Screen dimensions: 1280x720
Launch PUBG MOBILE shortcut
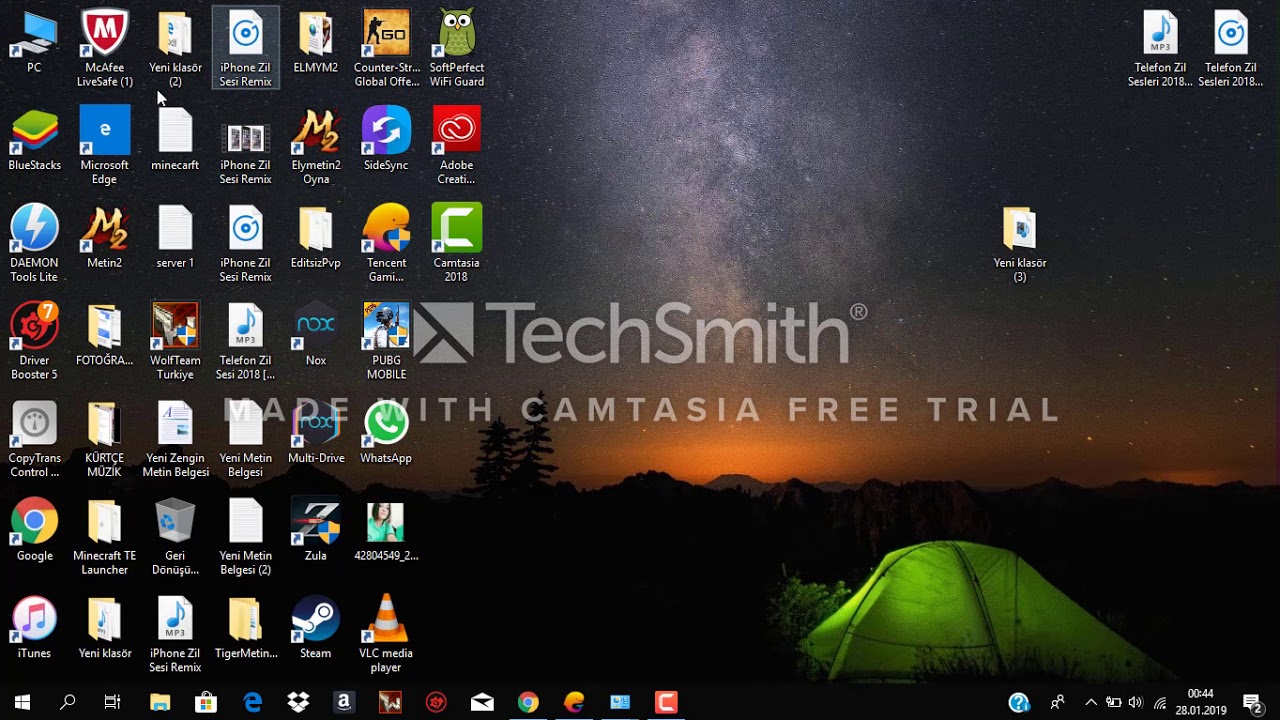click(x=386, y=341)
